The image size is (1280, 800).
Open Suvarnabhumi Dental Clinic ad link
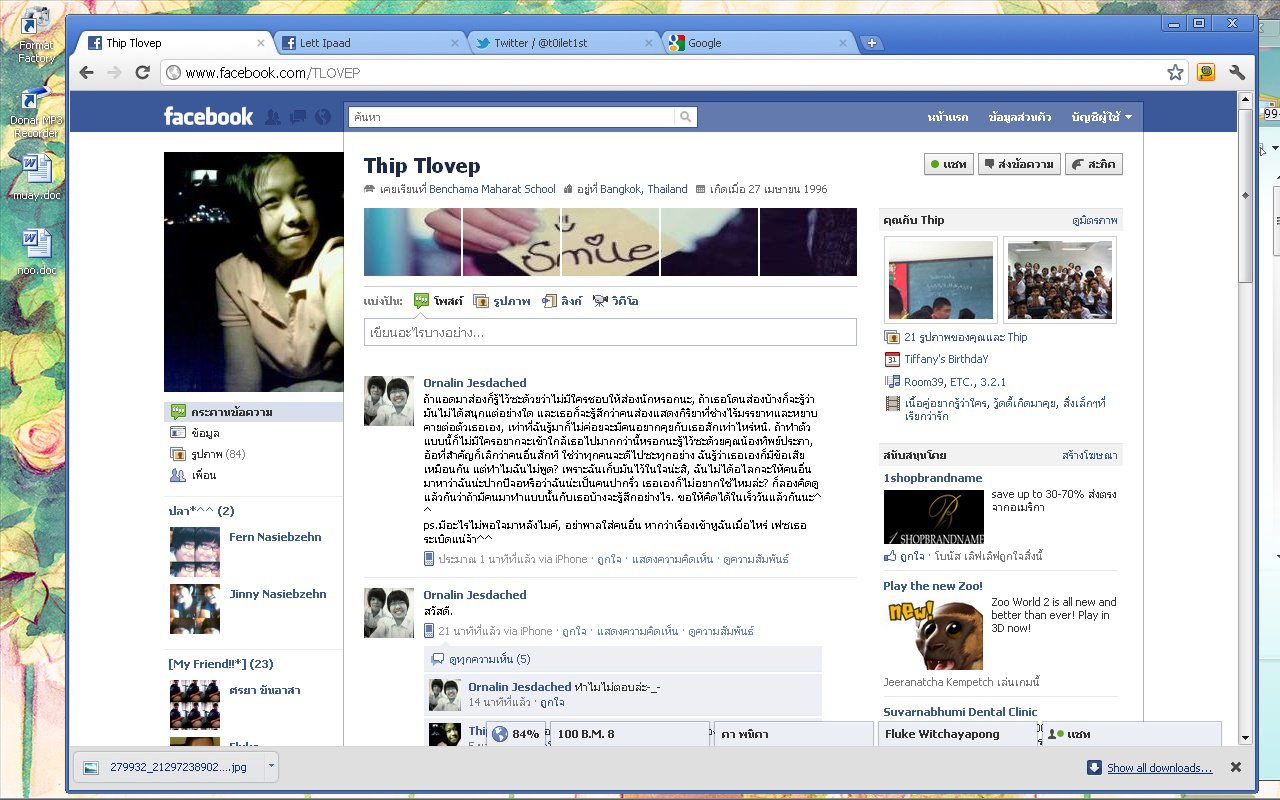click(960, 712)
